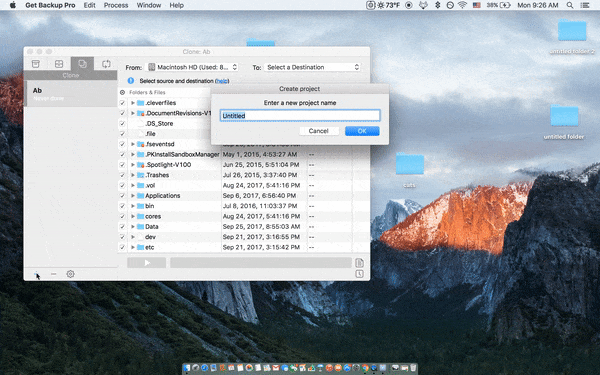
Task: Open the log document icon
Action: click(359, 263)
